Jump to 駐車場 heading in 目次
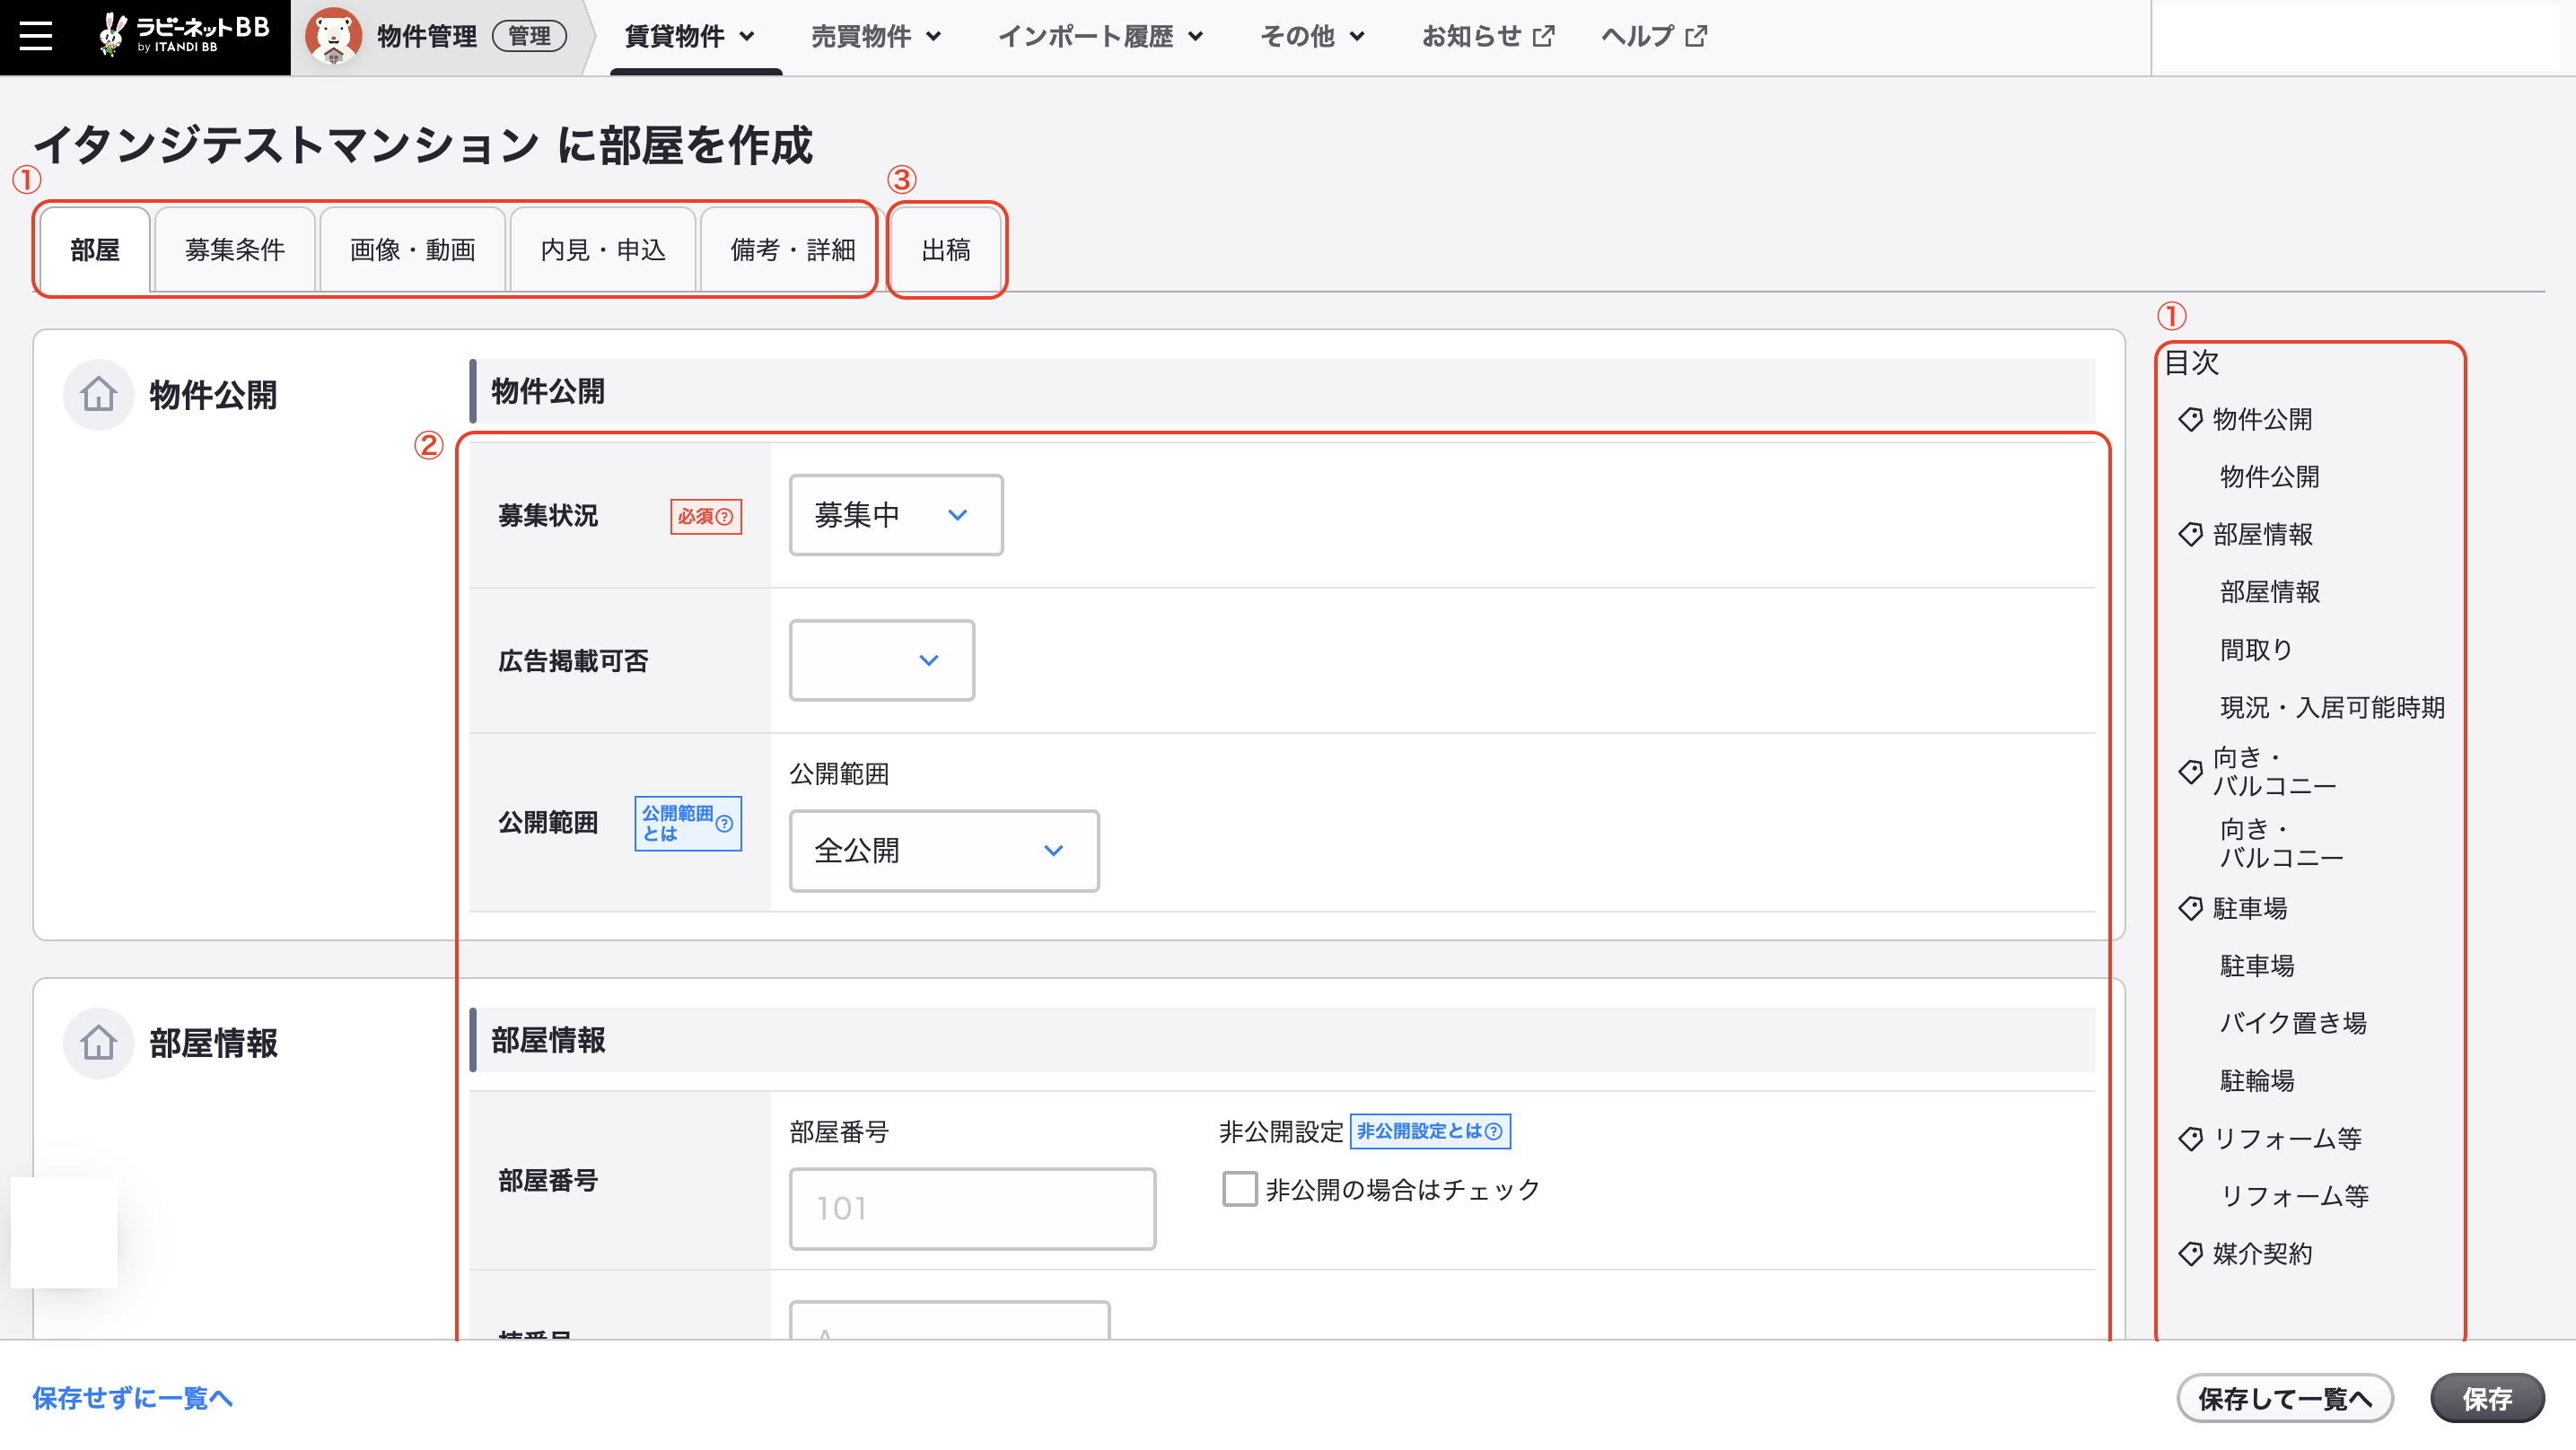 2250,908
